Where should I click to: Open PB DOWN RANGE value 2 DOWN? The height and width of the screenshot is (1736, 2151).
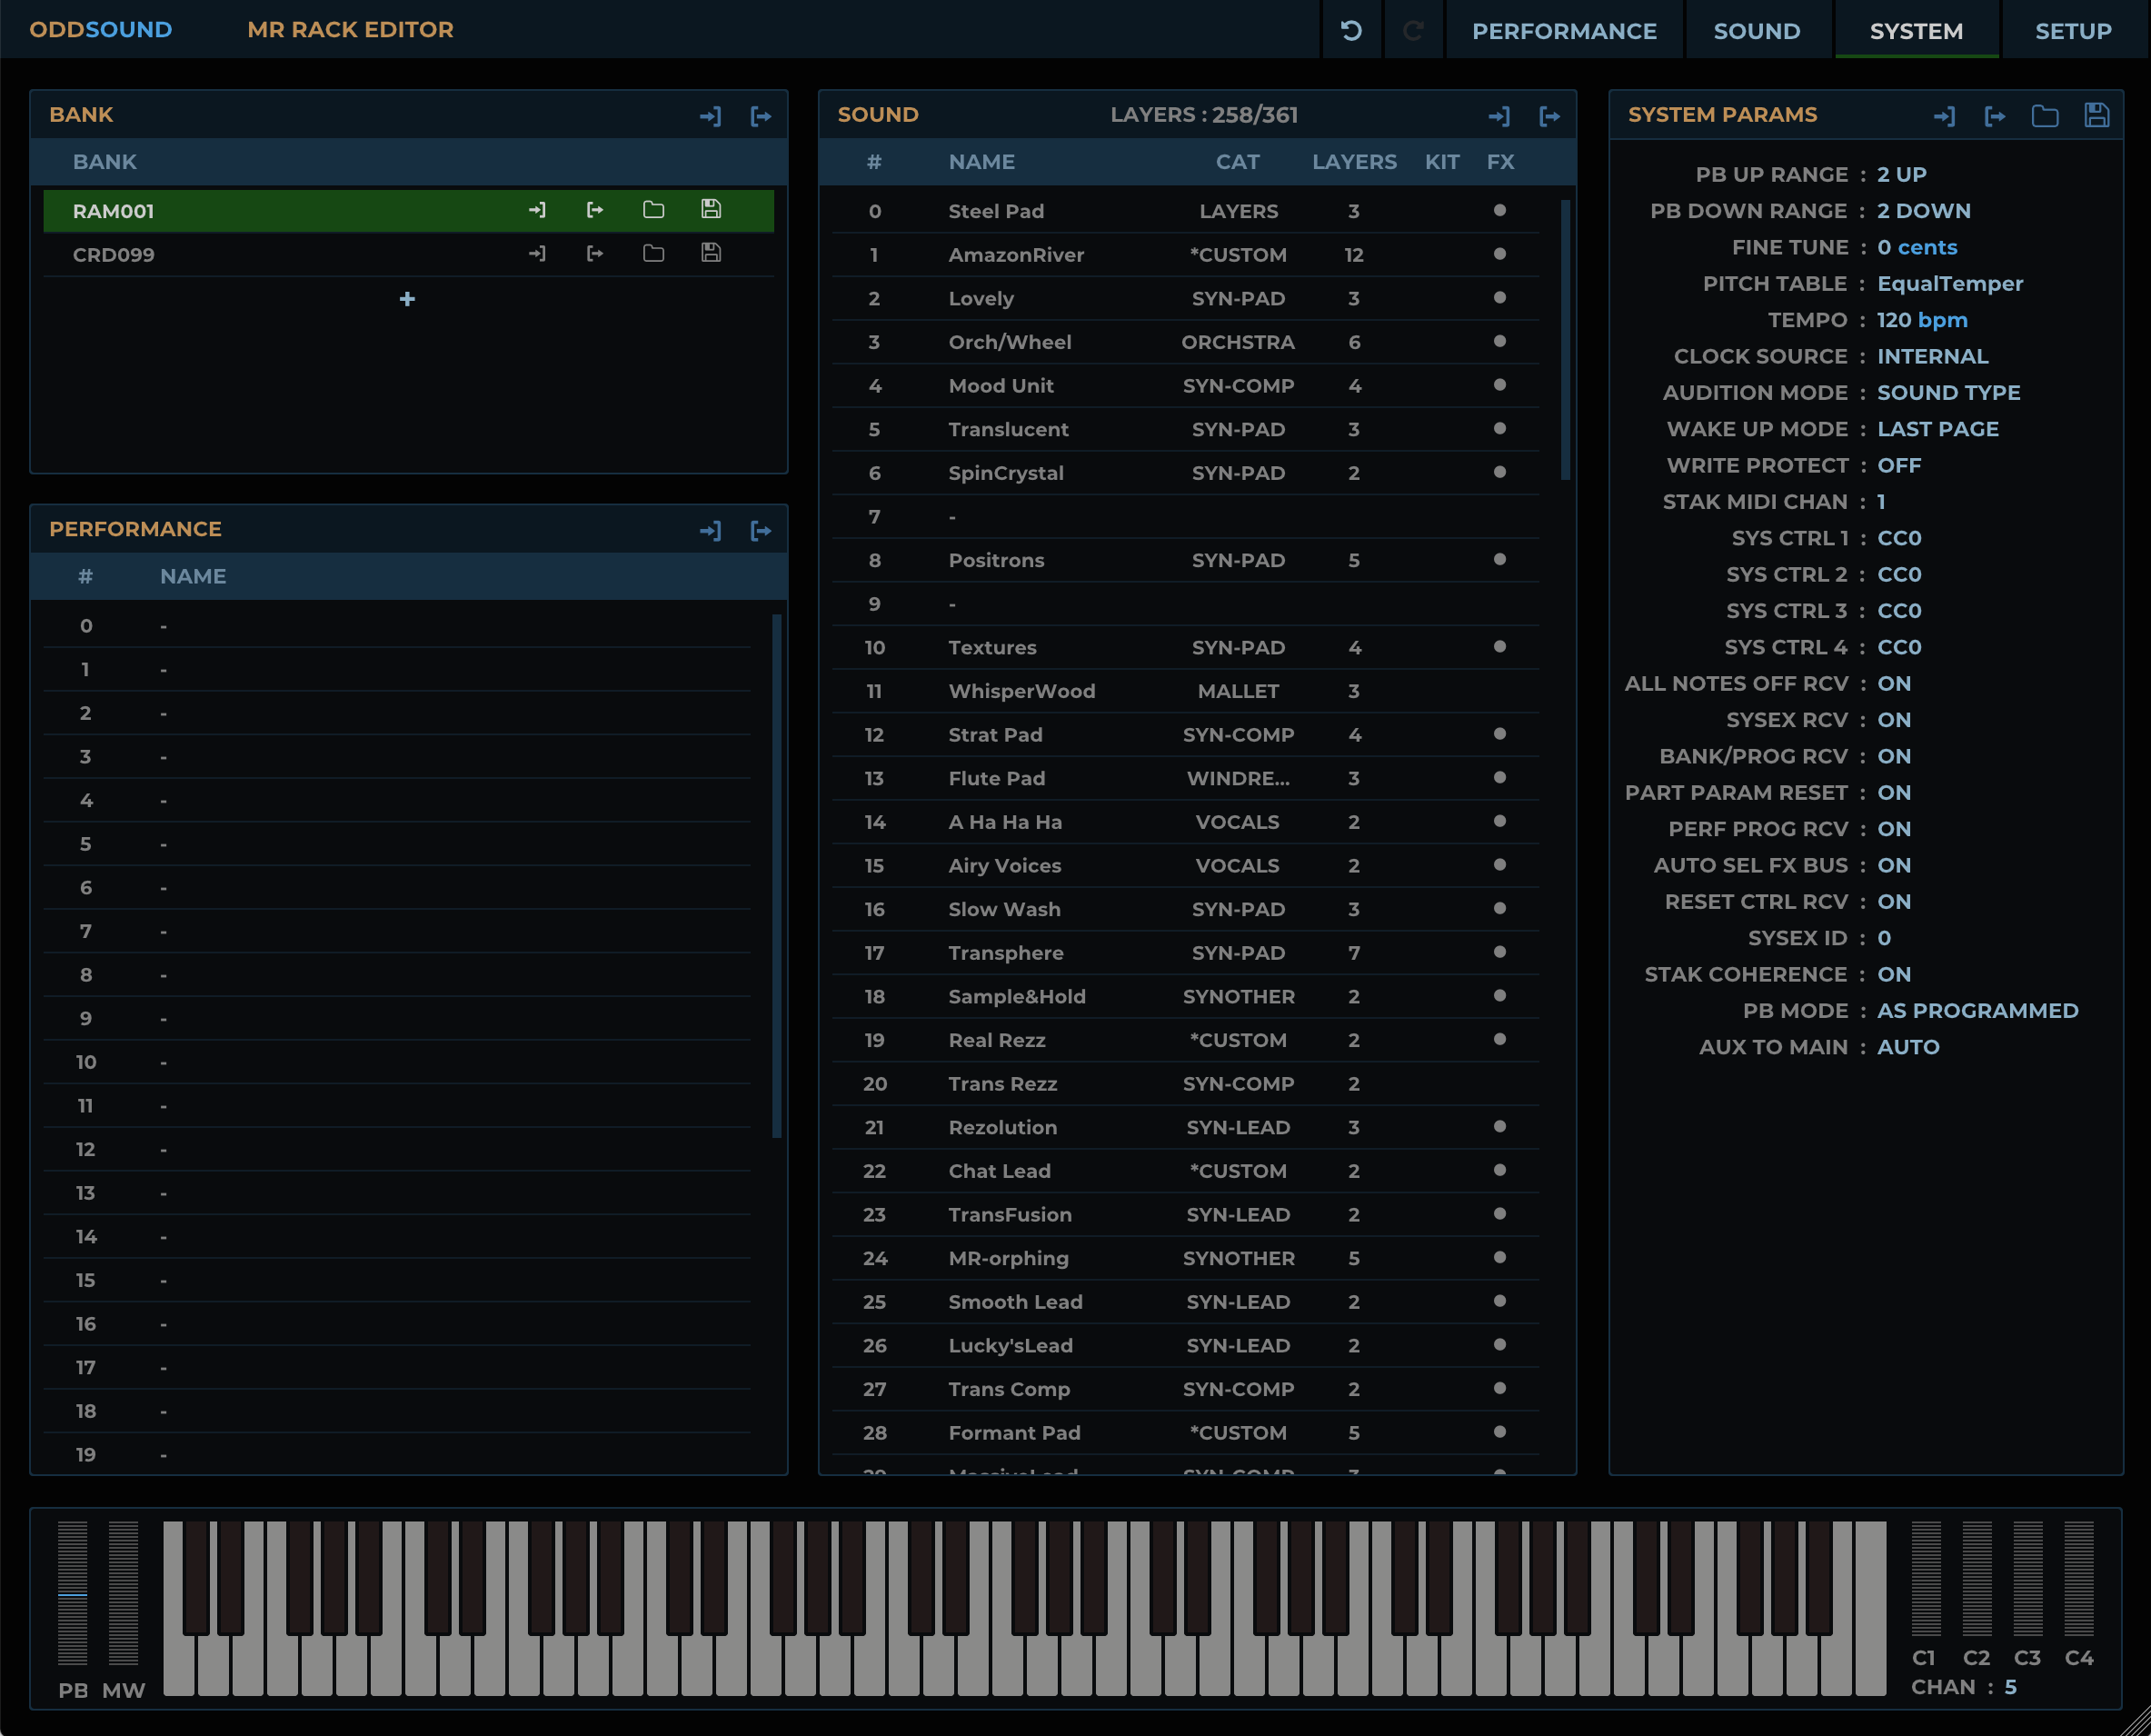(x=1924, y=211)
